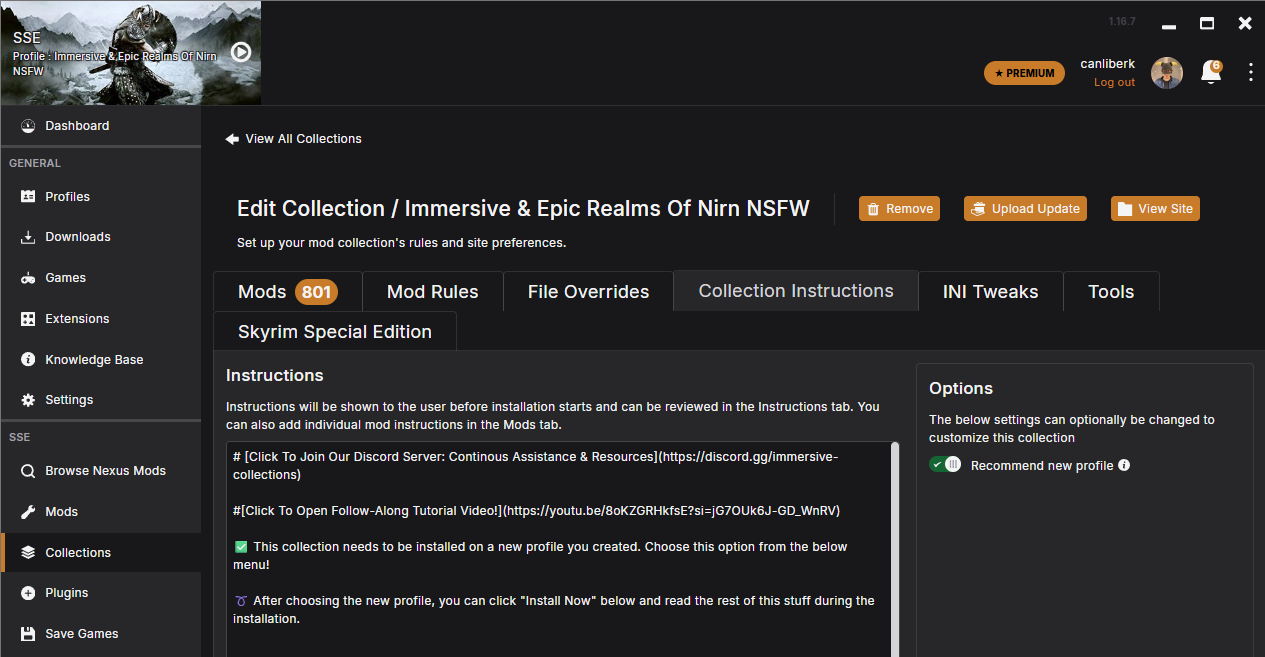Viewport: 1265px width, 657px height.
Task: Open the Extensions panel
Action: [79, 318]
